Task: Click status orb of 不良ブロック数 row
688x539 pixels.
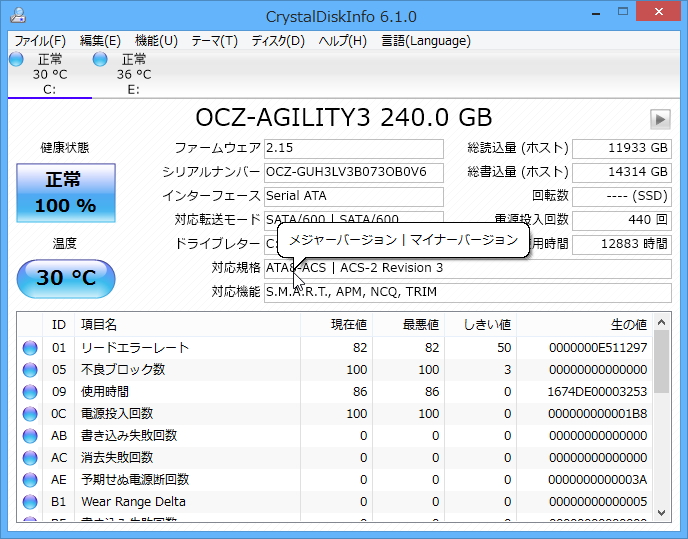Action: [x=30, y=370]
